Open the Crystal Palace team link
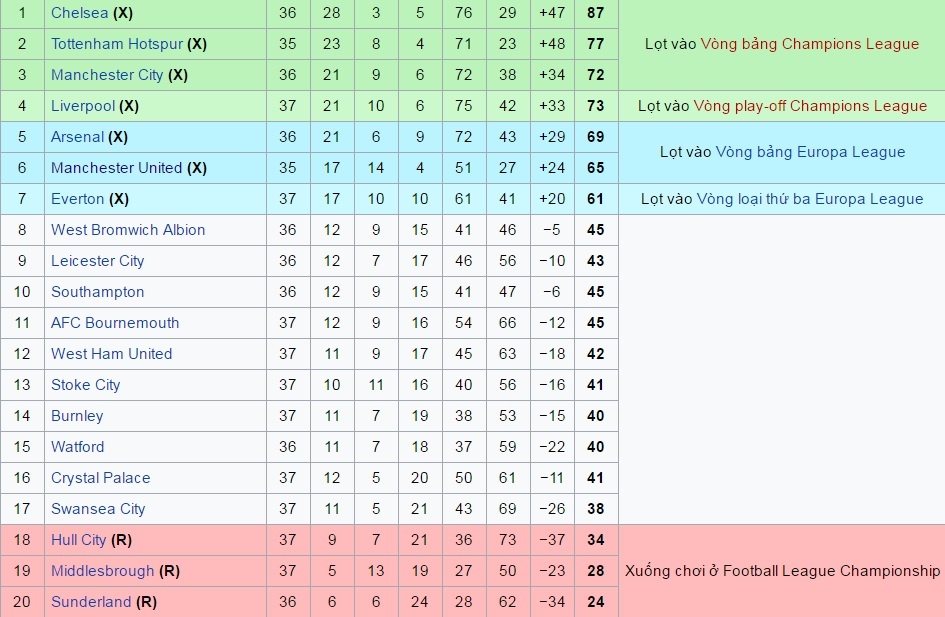Viewport: 945px width, 617px height. tap(100, 478)
